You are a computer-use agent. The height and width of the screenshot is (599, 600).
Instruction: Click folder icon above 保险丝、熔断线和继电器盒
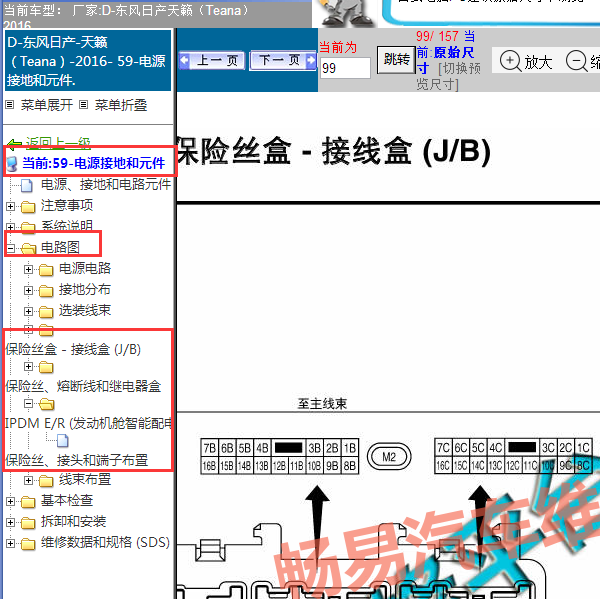(x=46, y=367)
